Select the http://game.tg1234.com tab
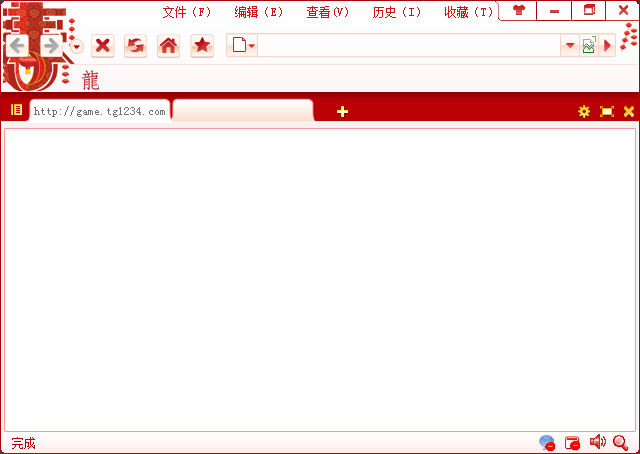Screen dimensions: 640x454 click(x=100, y=111)
